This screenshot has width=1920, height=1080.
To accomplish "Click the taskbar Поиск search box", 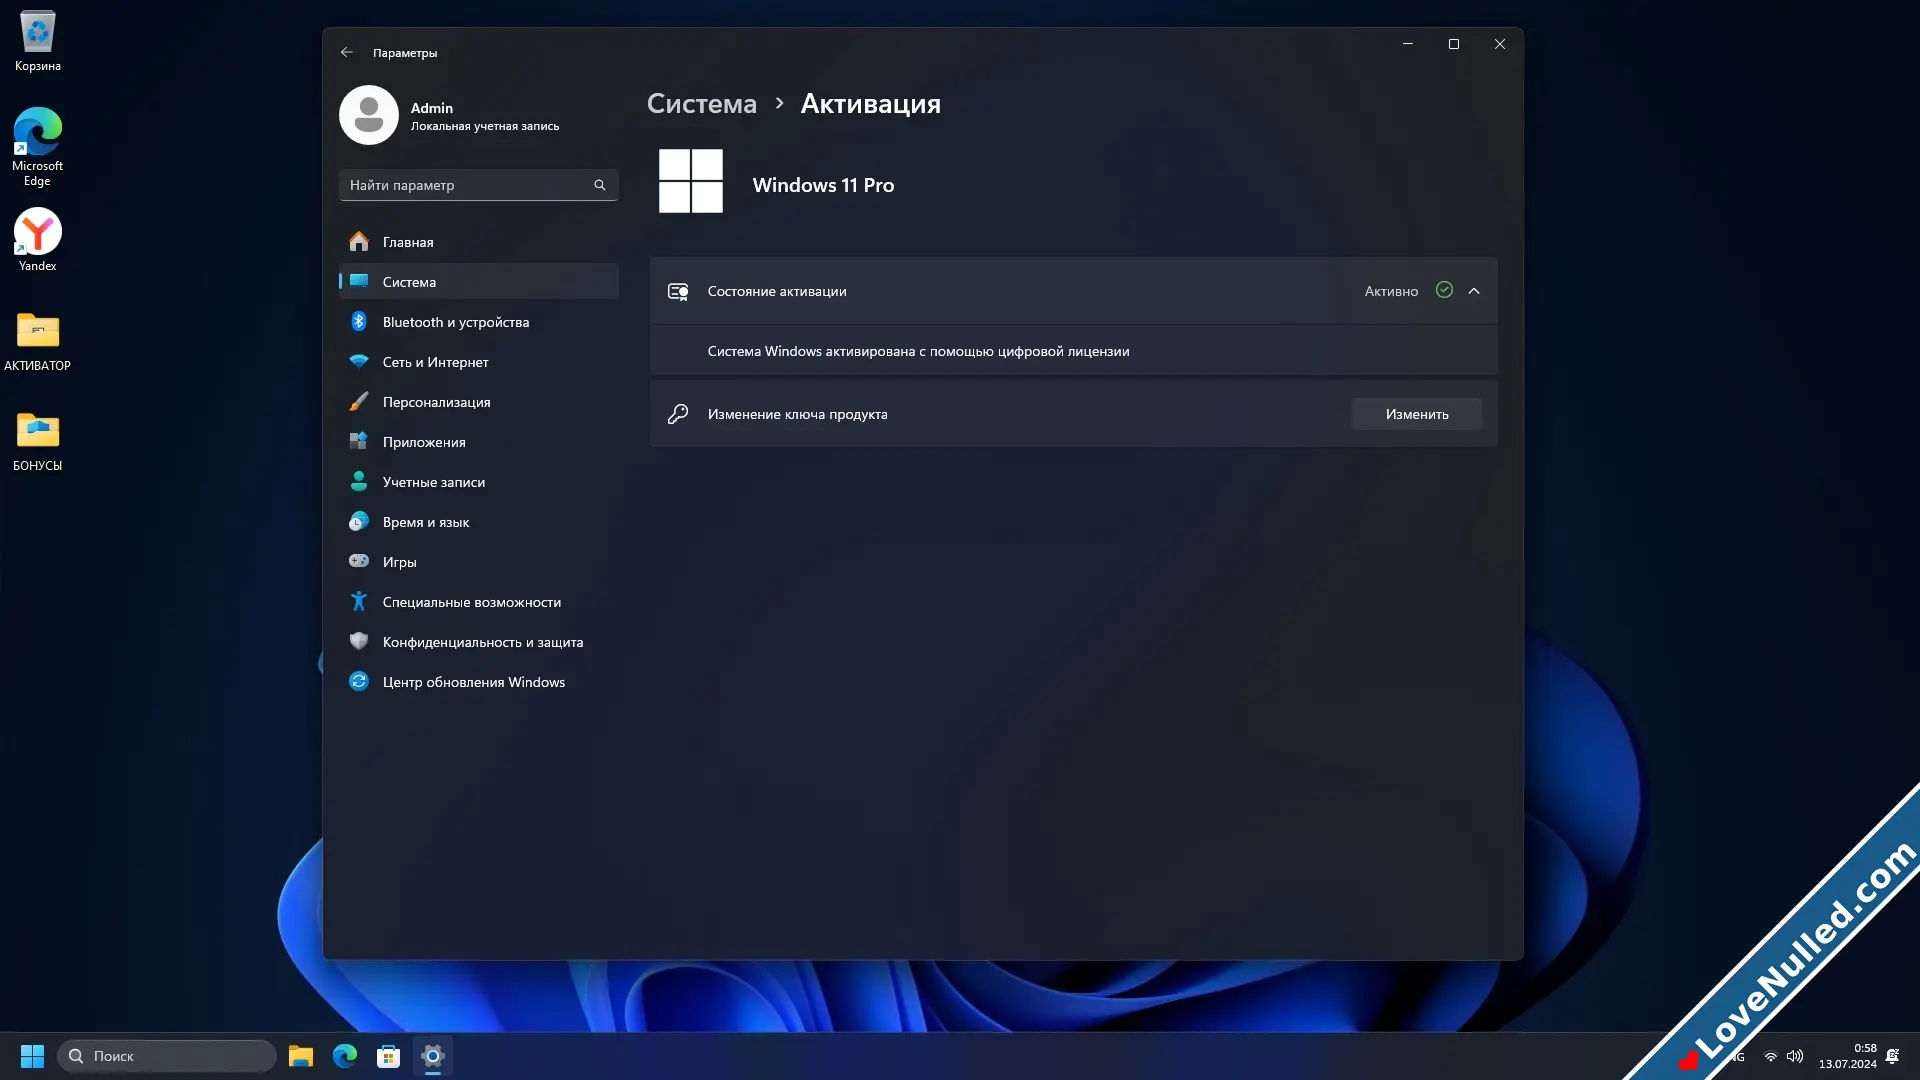I will point(166,1056).
